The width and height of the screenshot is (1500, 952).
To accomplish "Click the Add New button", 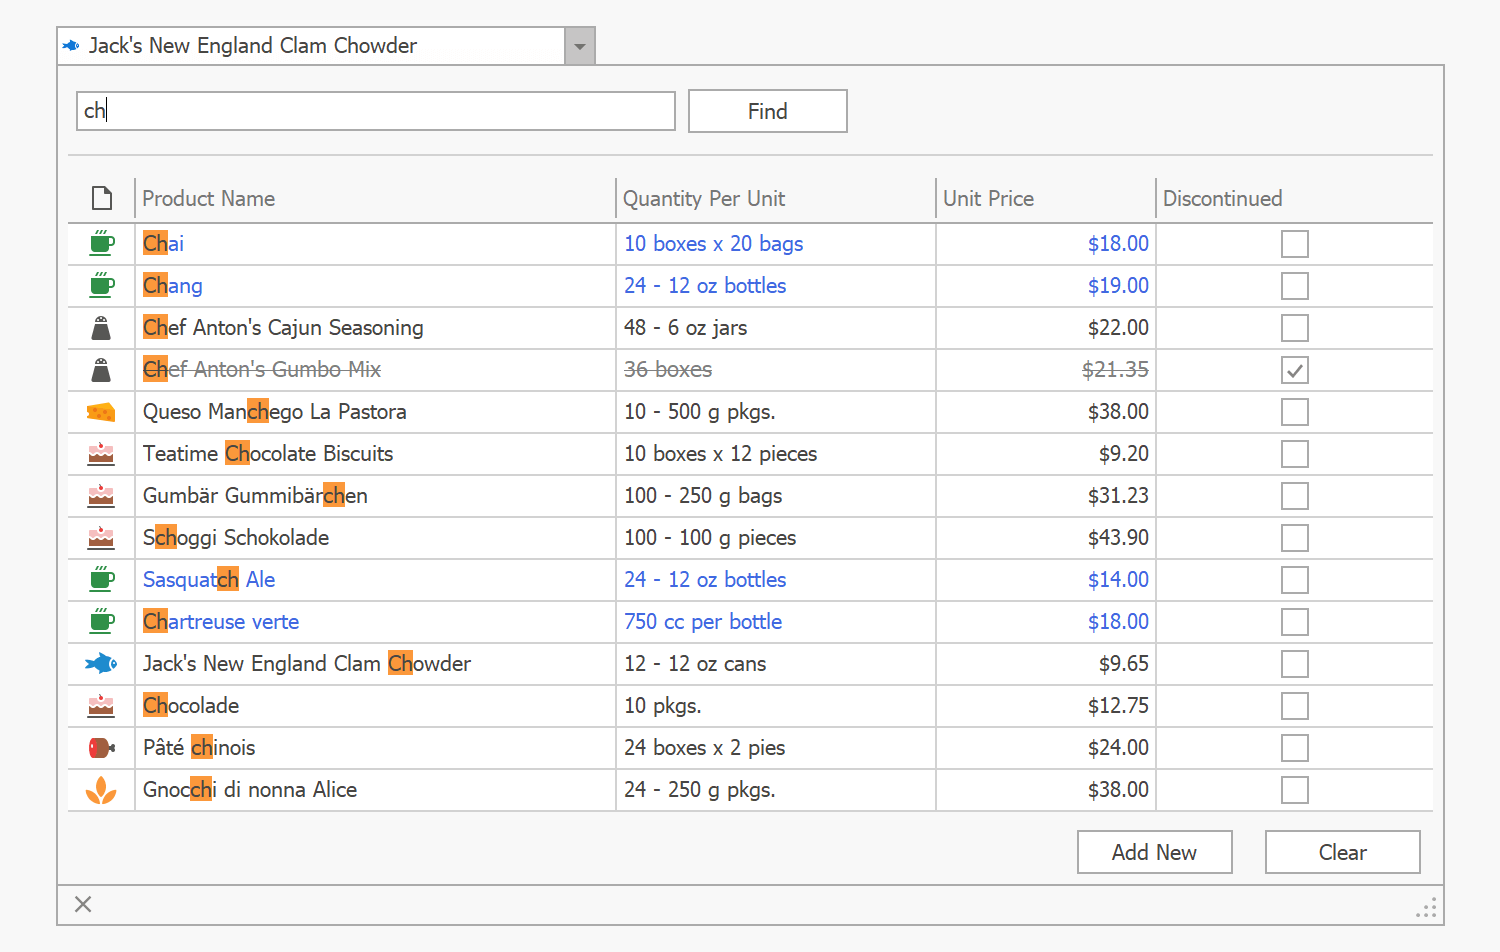I will [x=1154, y=852].
